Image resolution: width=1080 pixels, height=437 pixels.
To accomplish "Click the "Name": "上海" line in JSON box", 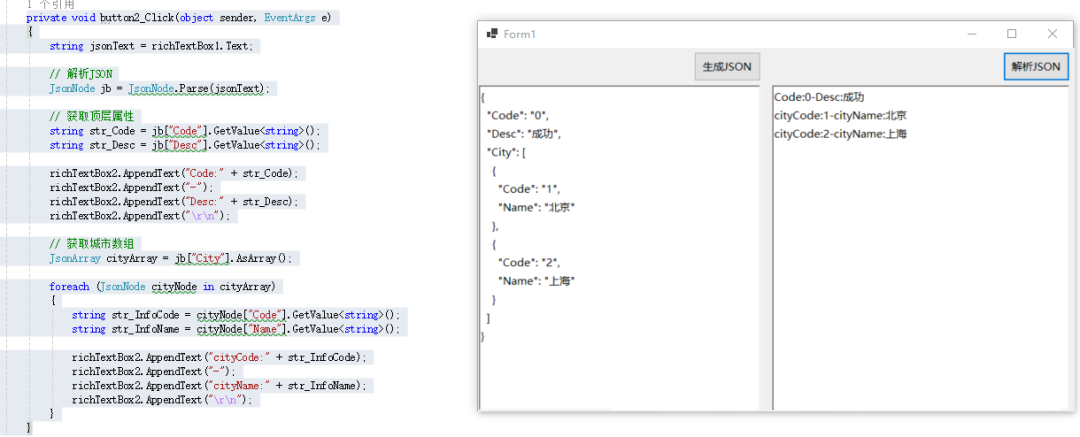I will pyautogui.click(x=537, y=281).
